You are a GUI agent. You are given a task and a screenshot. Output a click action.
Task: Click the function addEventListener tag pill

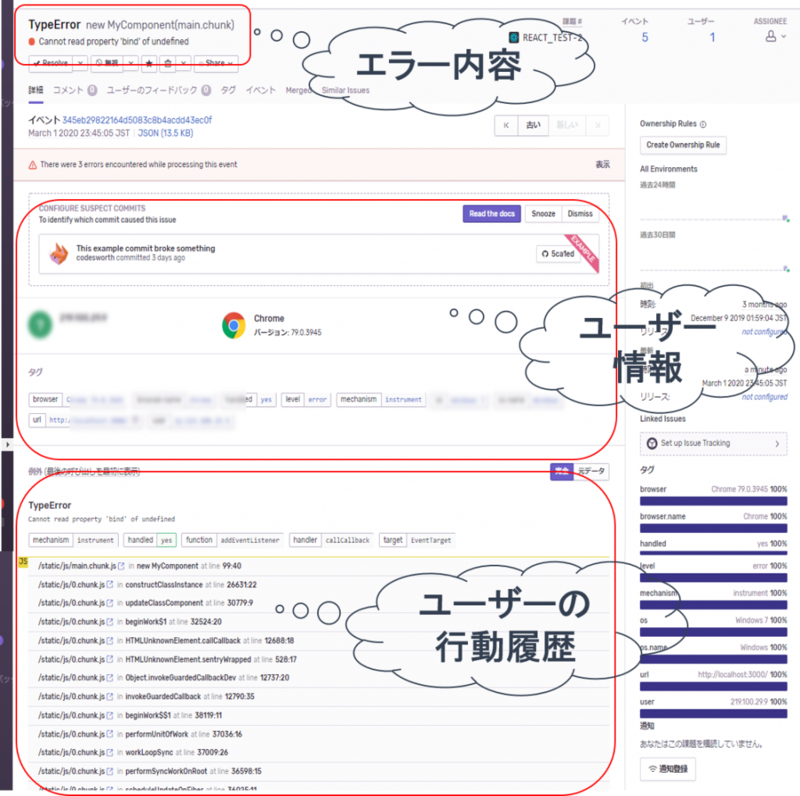(x=232, y=540)
